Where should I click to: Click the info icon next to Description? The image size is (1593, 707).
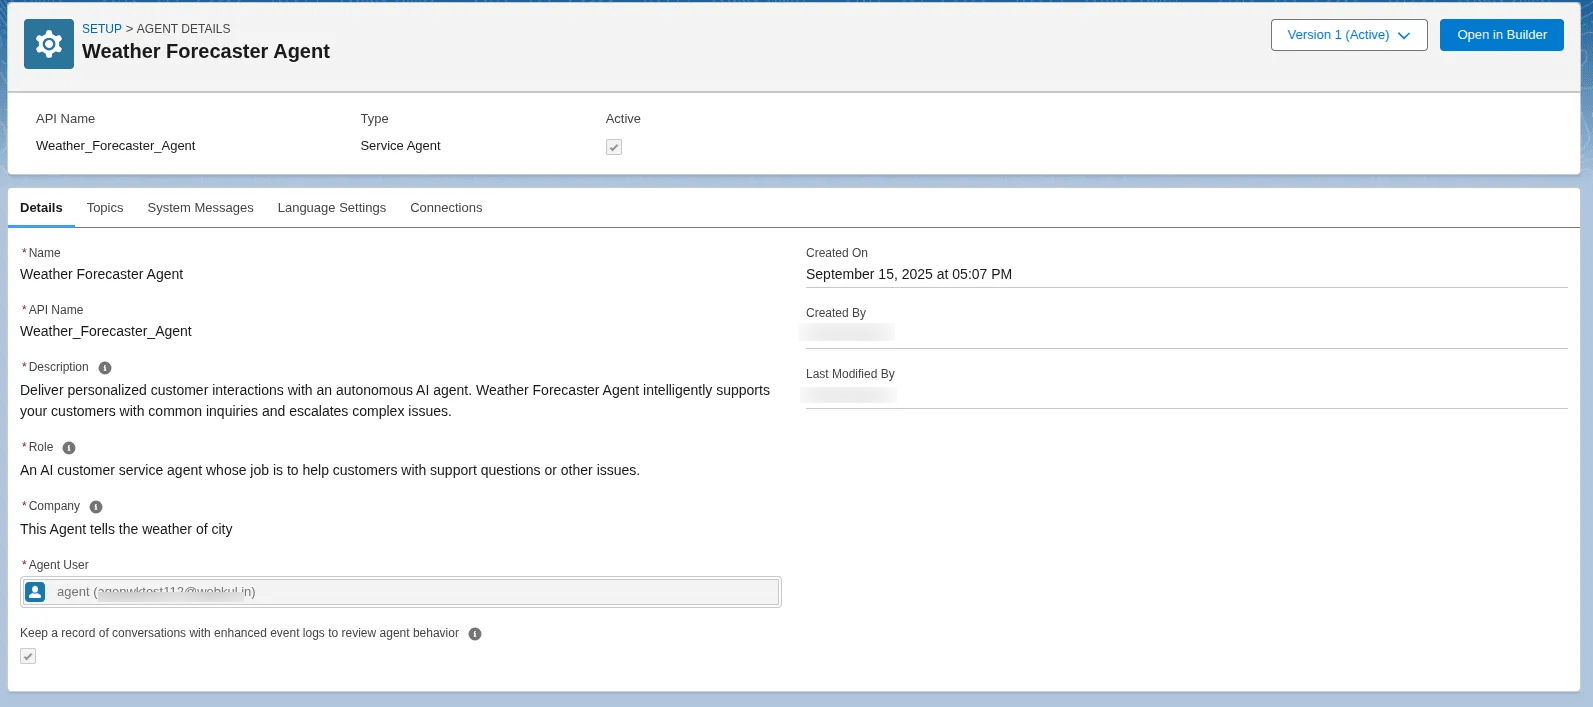click(x=105, y=368)
